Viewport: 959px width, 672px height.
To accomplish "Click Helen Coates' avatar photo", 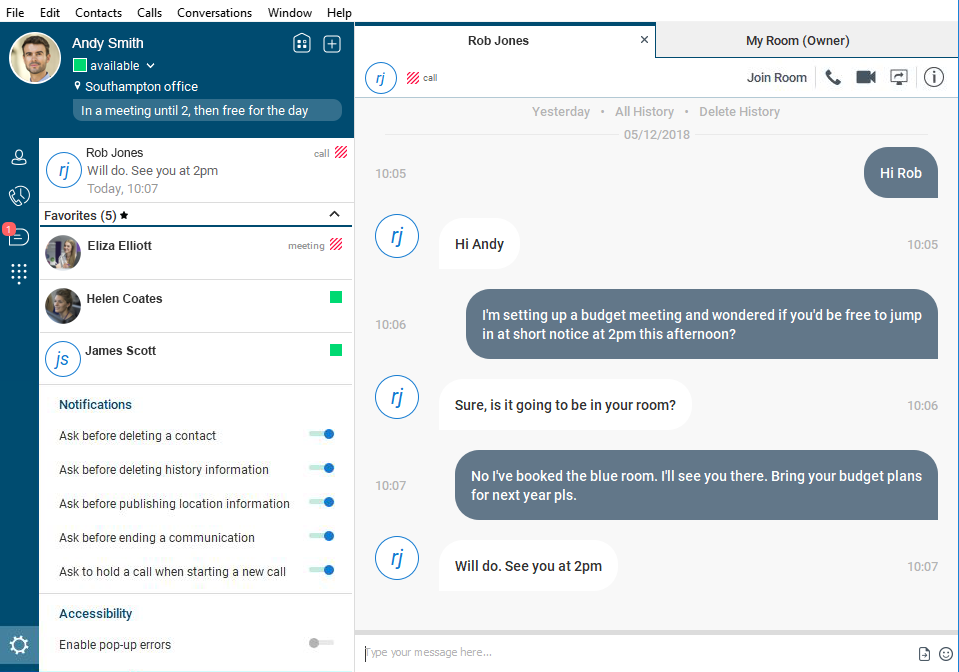I will click(x=63, y=306).
